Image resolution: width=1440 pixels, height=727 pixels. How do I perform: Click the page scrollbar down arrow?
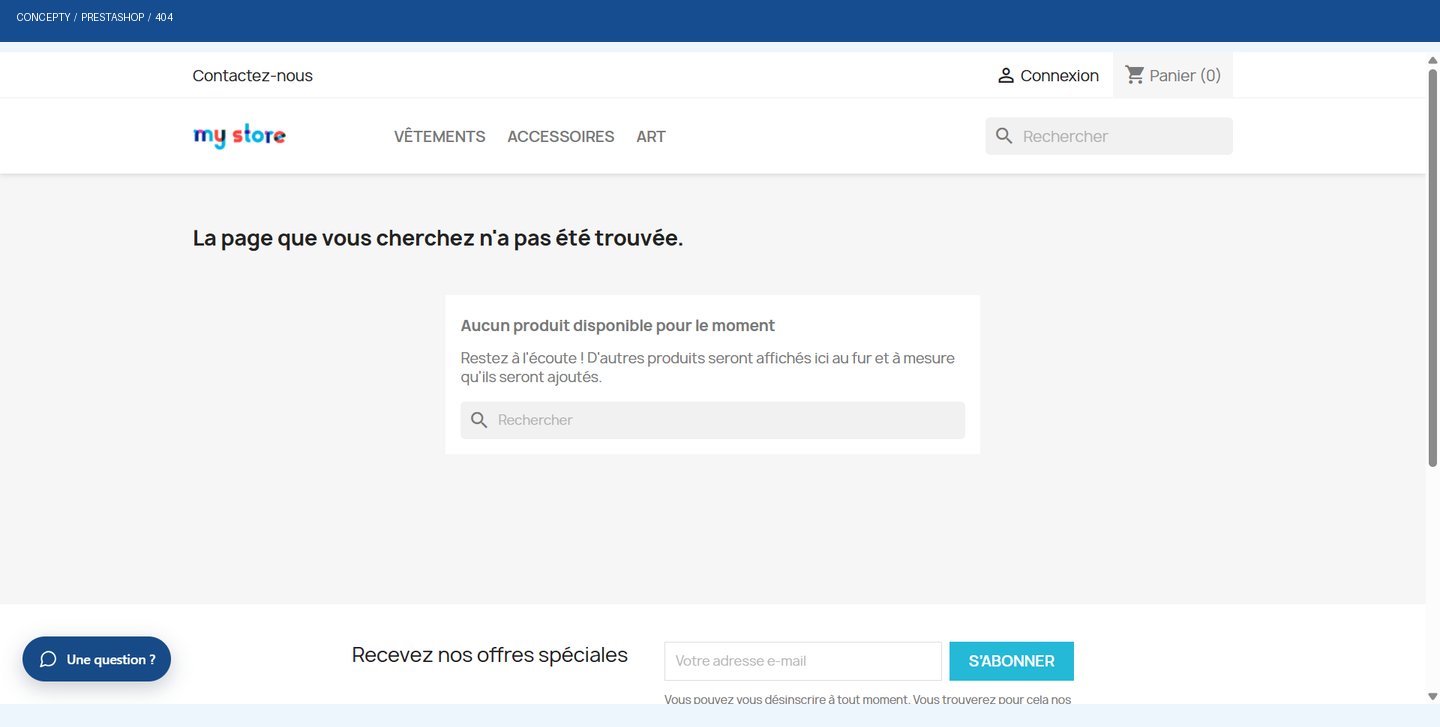(x=1433, y=696)
